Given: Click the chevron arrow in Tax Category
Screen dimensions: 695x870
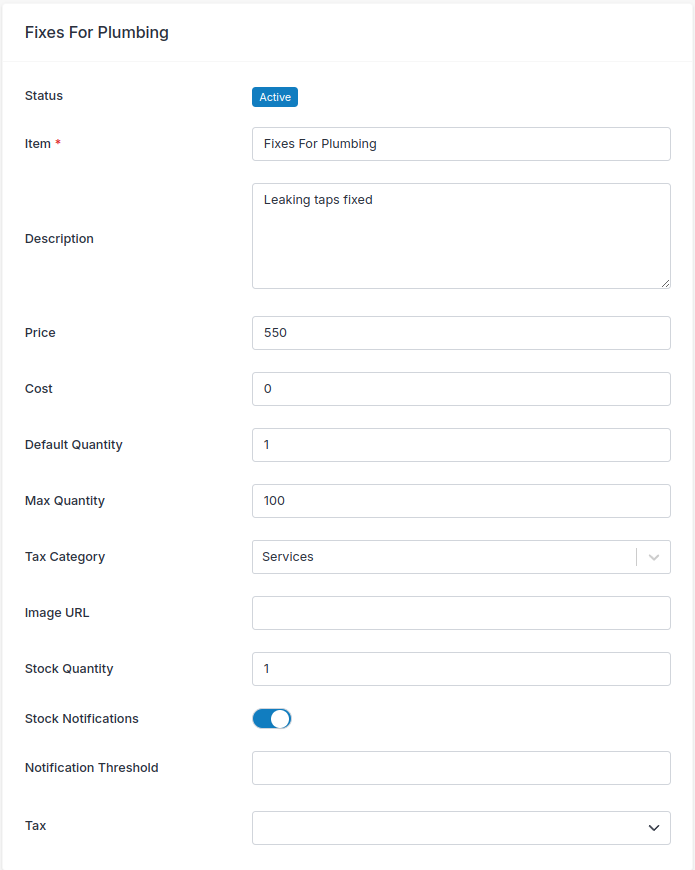Looking at the screenshot, I should [x=654, y=557].
